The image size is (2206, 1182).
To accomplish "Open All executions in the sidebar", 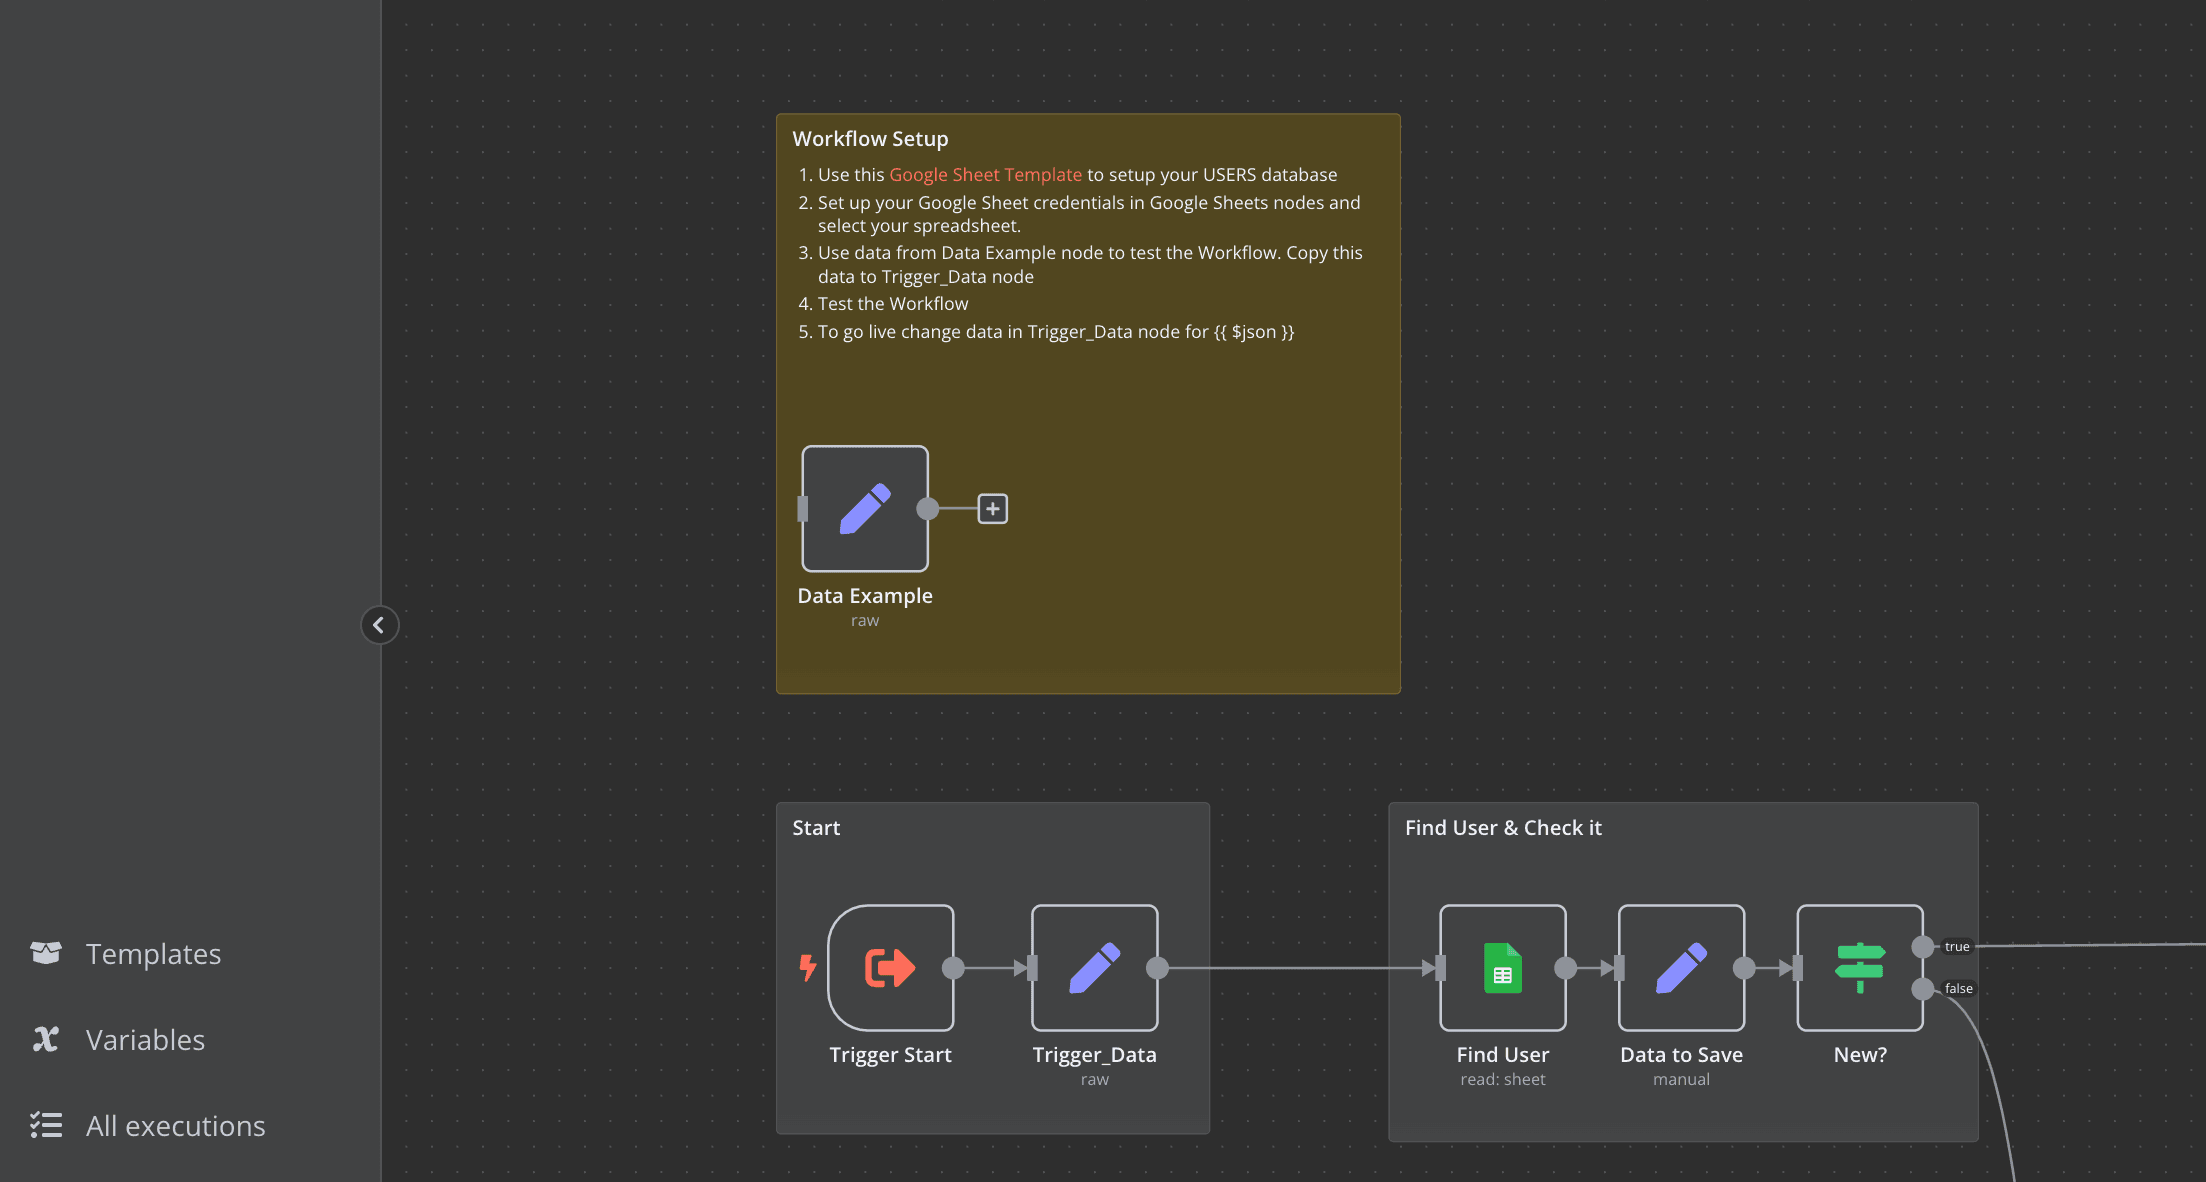I will (175, 1126).
